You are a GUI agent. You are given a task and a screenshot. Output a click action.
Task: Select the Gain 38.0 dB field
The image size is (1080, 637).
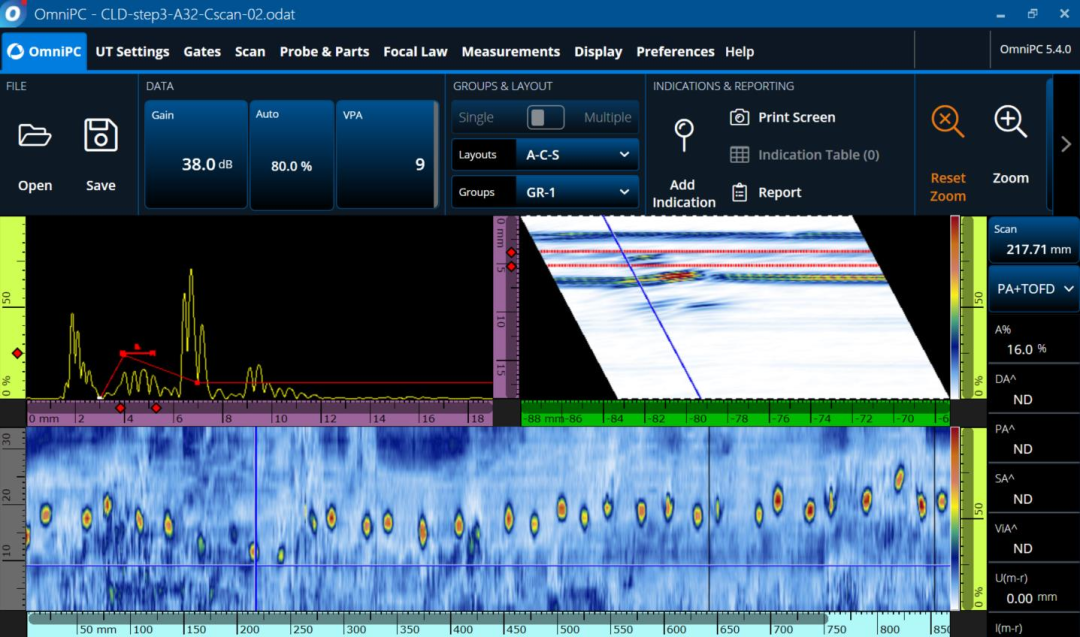pyautogui.click(x=196, y=155)
